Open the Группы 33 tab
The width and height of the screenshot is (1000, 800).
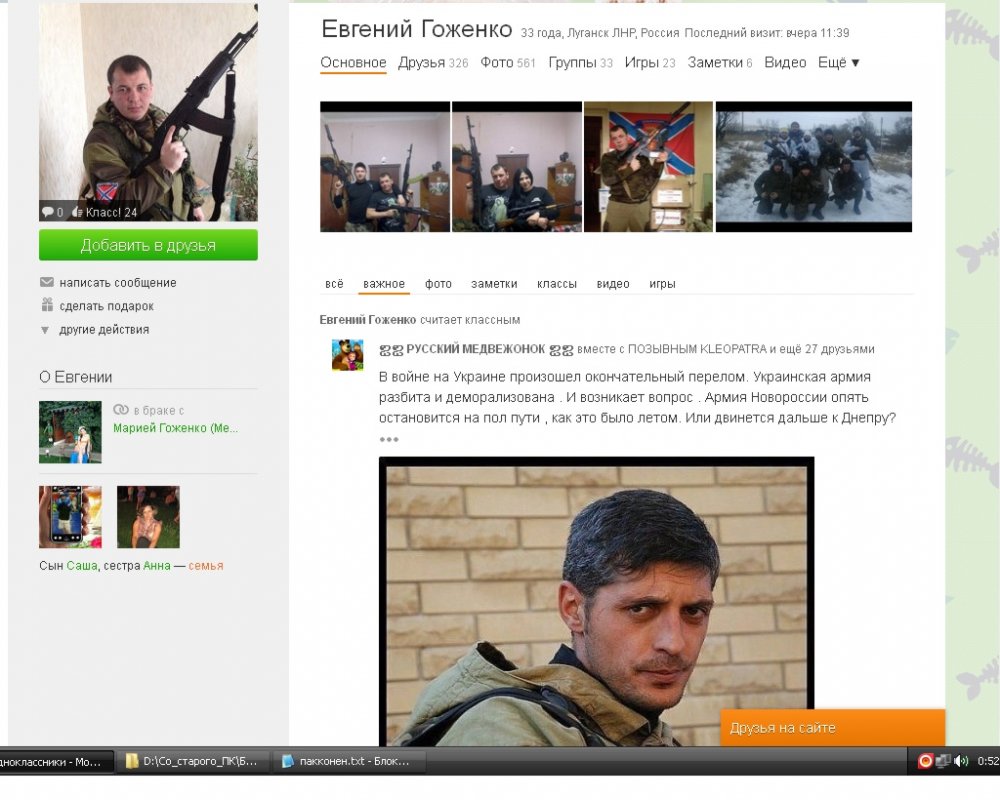(x=580, y=63)
